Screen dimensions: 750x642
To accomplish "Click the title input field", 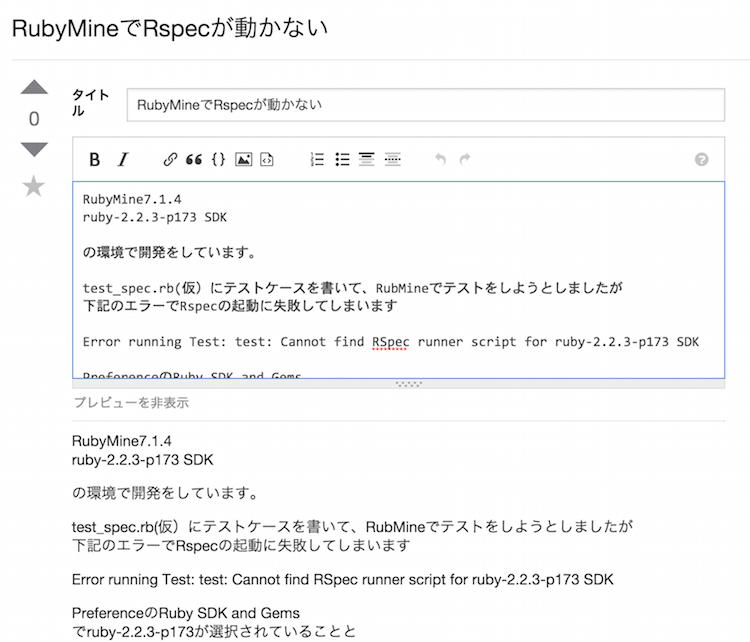I will [426, 105].
